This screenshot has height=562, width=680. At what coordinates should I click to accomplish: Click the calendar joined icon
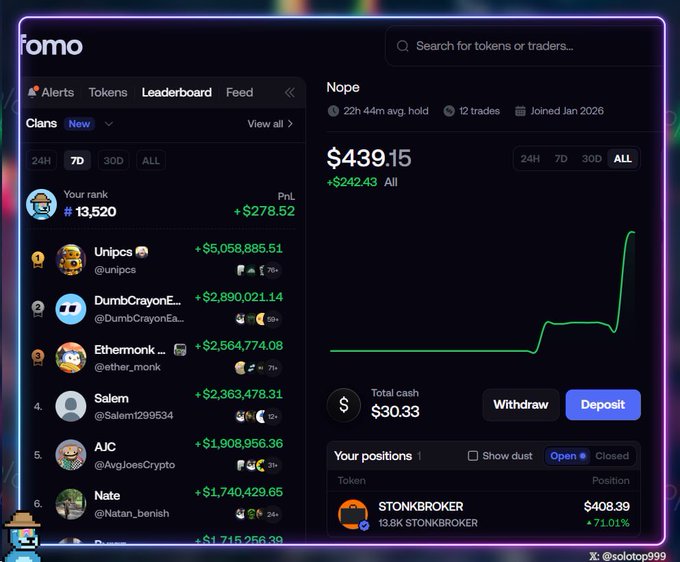520,111
